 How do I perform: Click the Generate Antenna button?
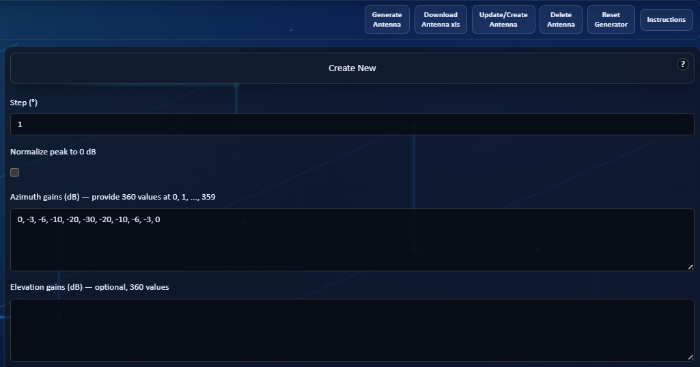point(387,20)
